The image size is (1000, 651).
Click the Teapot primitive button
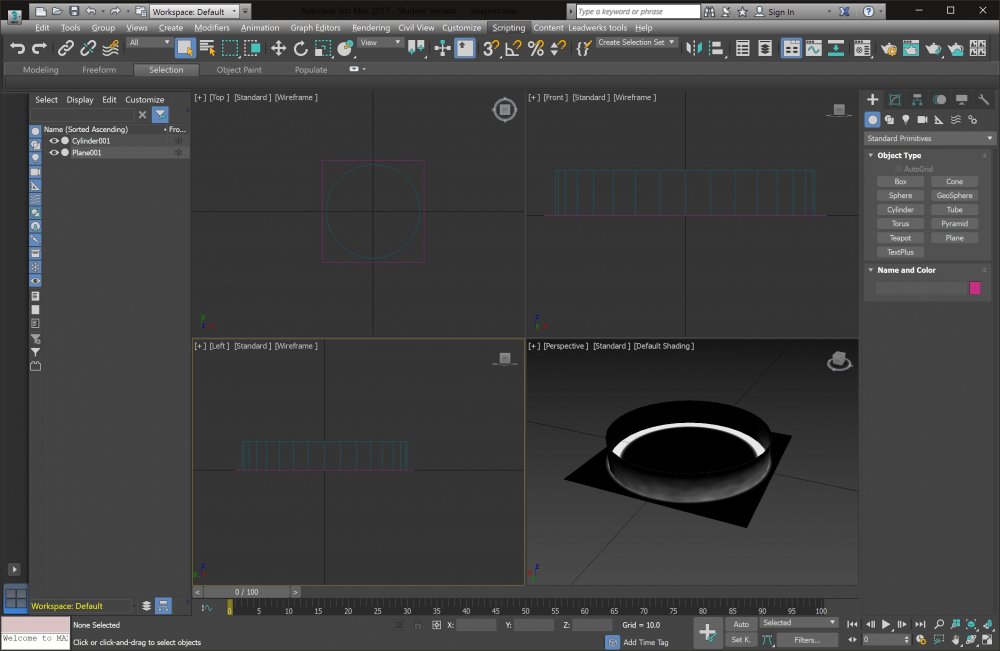point(900,238)
